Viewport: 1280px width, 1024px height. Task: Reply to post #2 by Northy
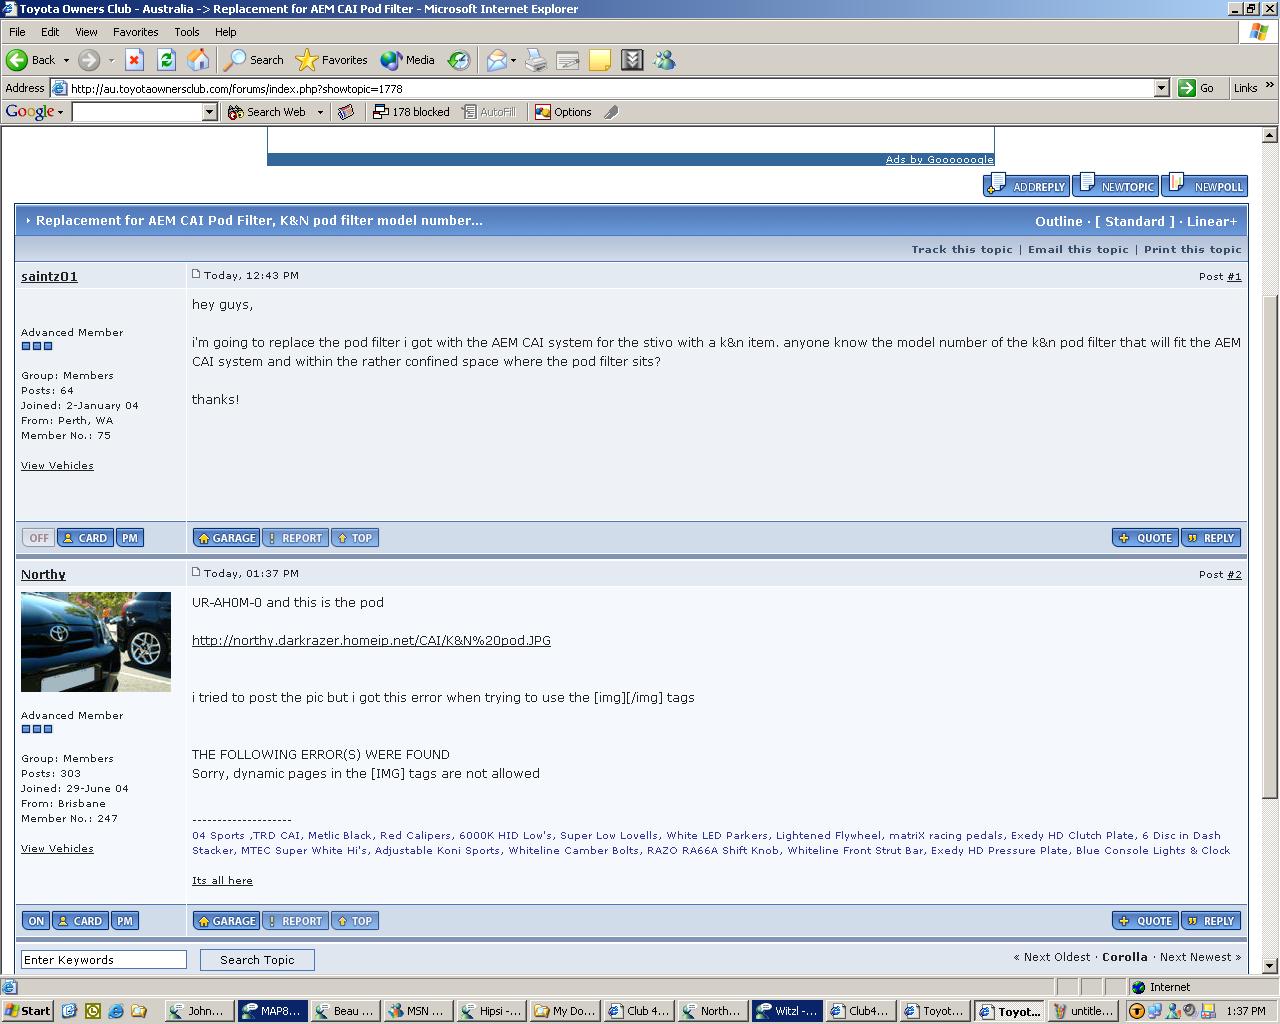(1211, 921)
